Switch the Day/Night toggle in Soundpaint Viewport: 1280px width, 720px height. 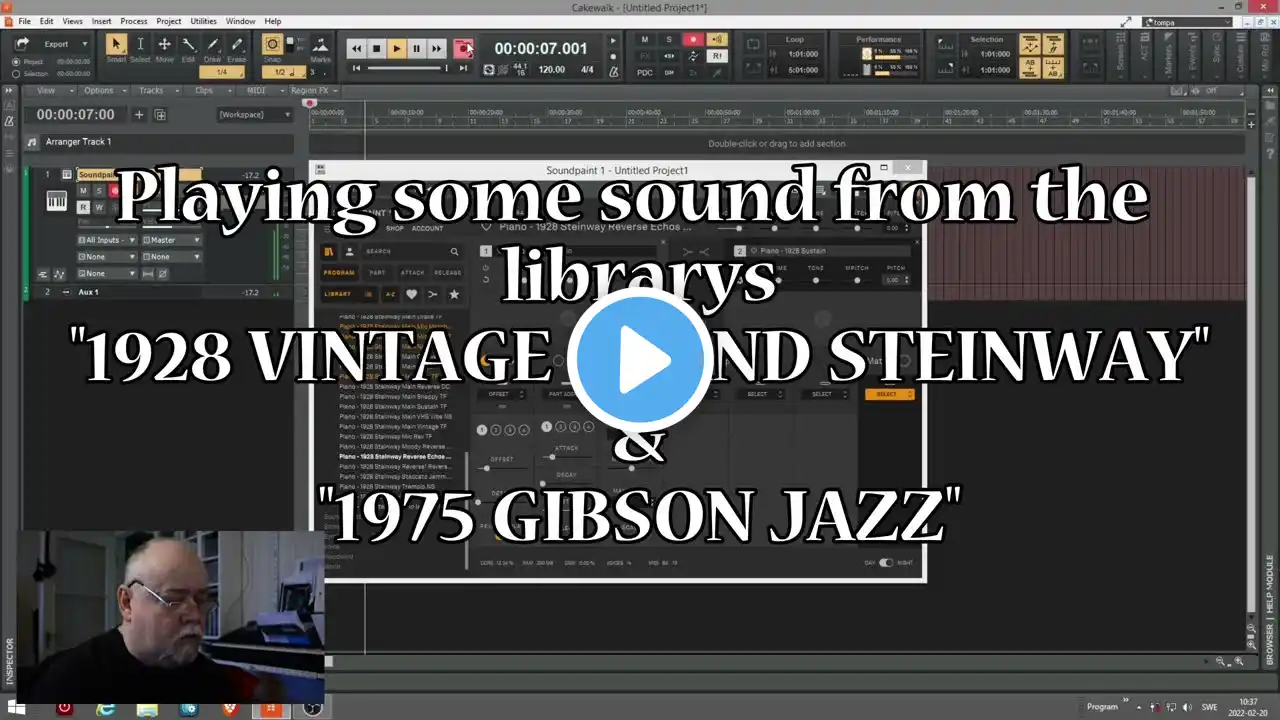[x=885, y=563]
